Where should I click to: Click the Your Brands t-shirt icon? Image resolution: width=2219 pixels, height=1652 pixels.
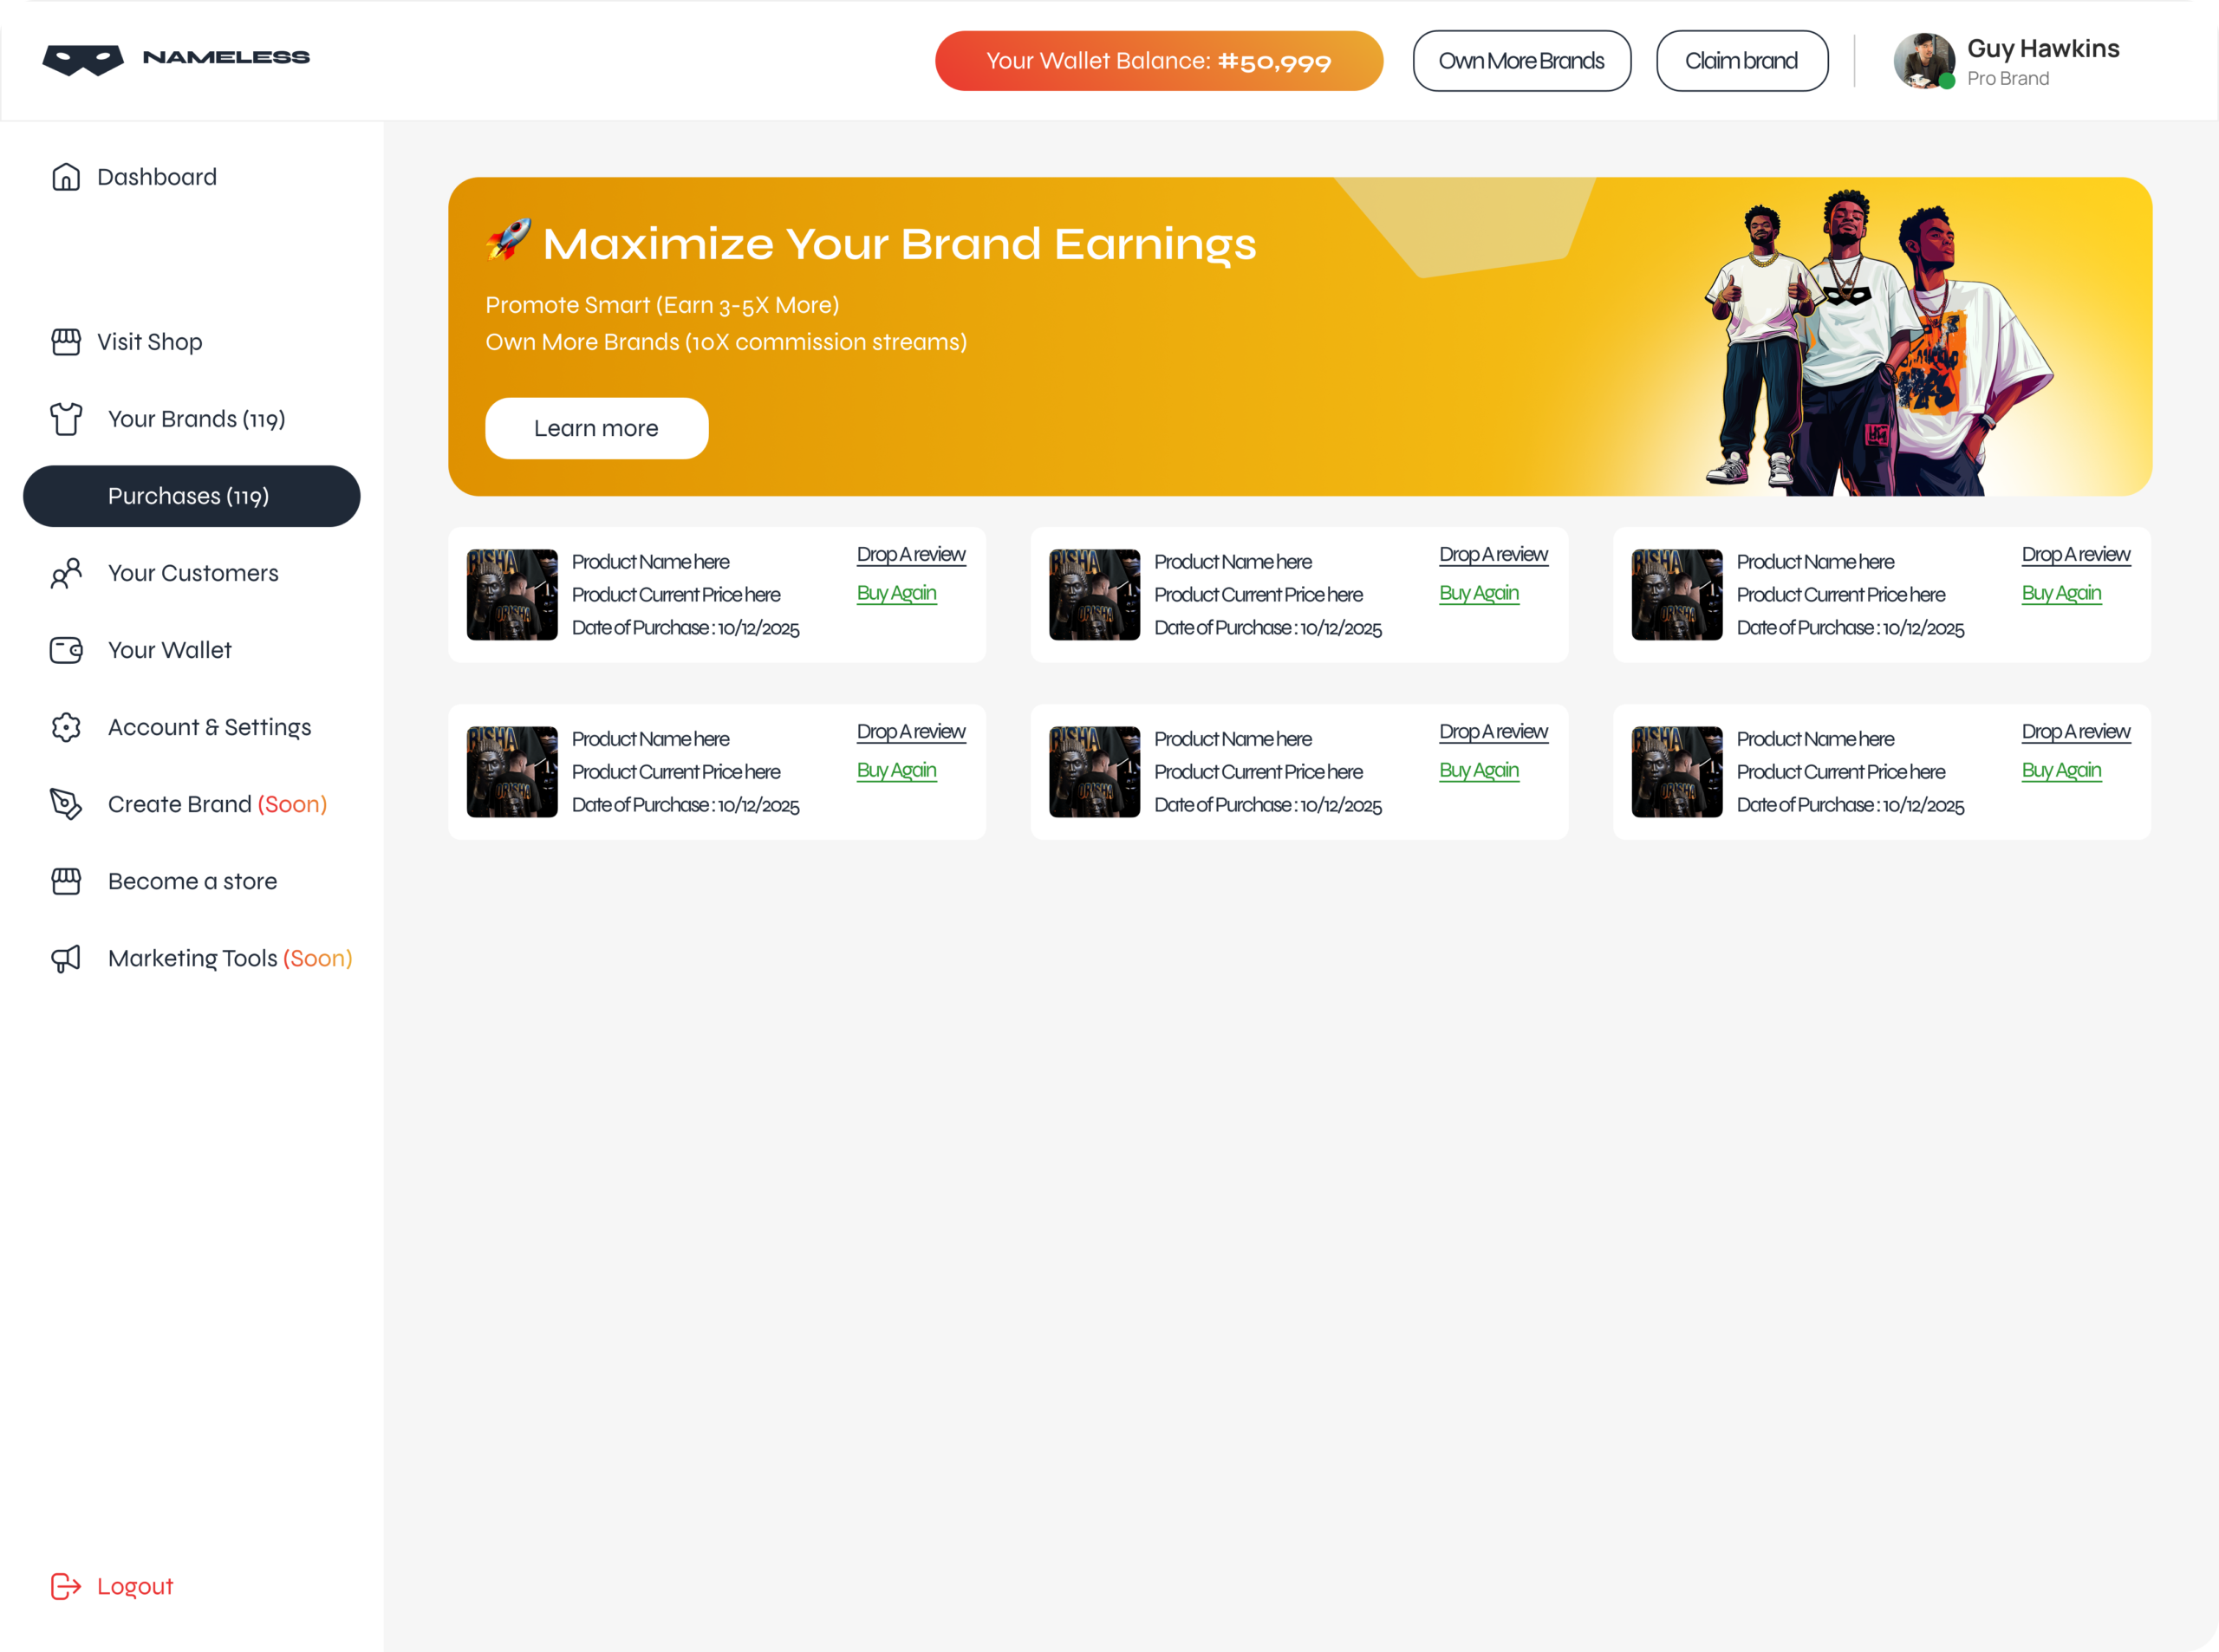click(x=66, y=419)
